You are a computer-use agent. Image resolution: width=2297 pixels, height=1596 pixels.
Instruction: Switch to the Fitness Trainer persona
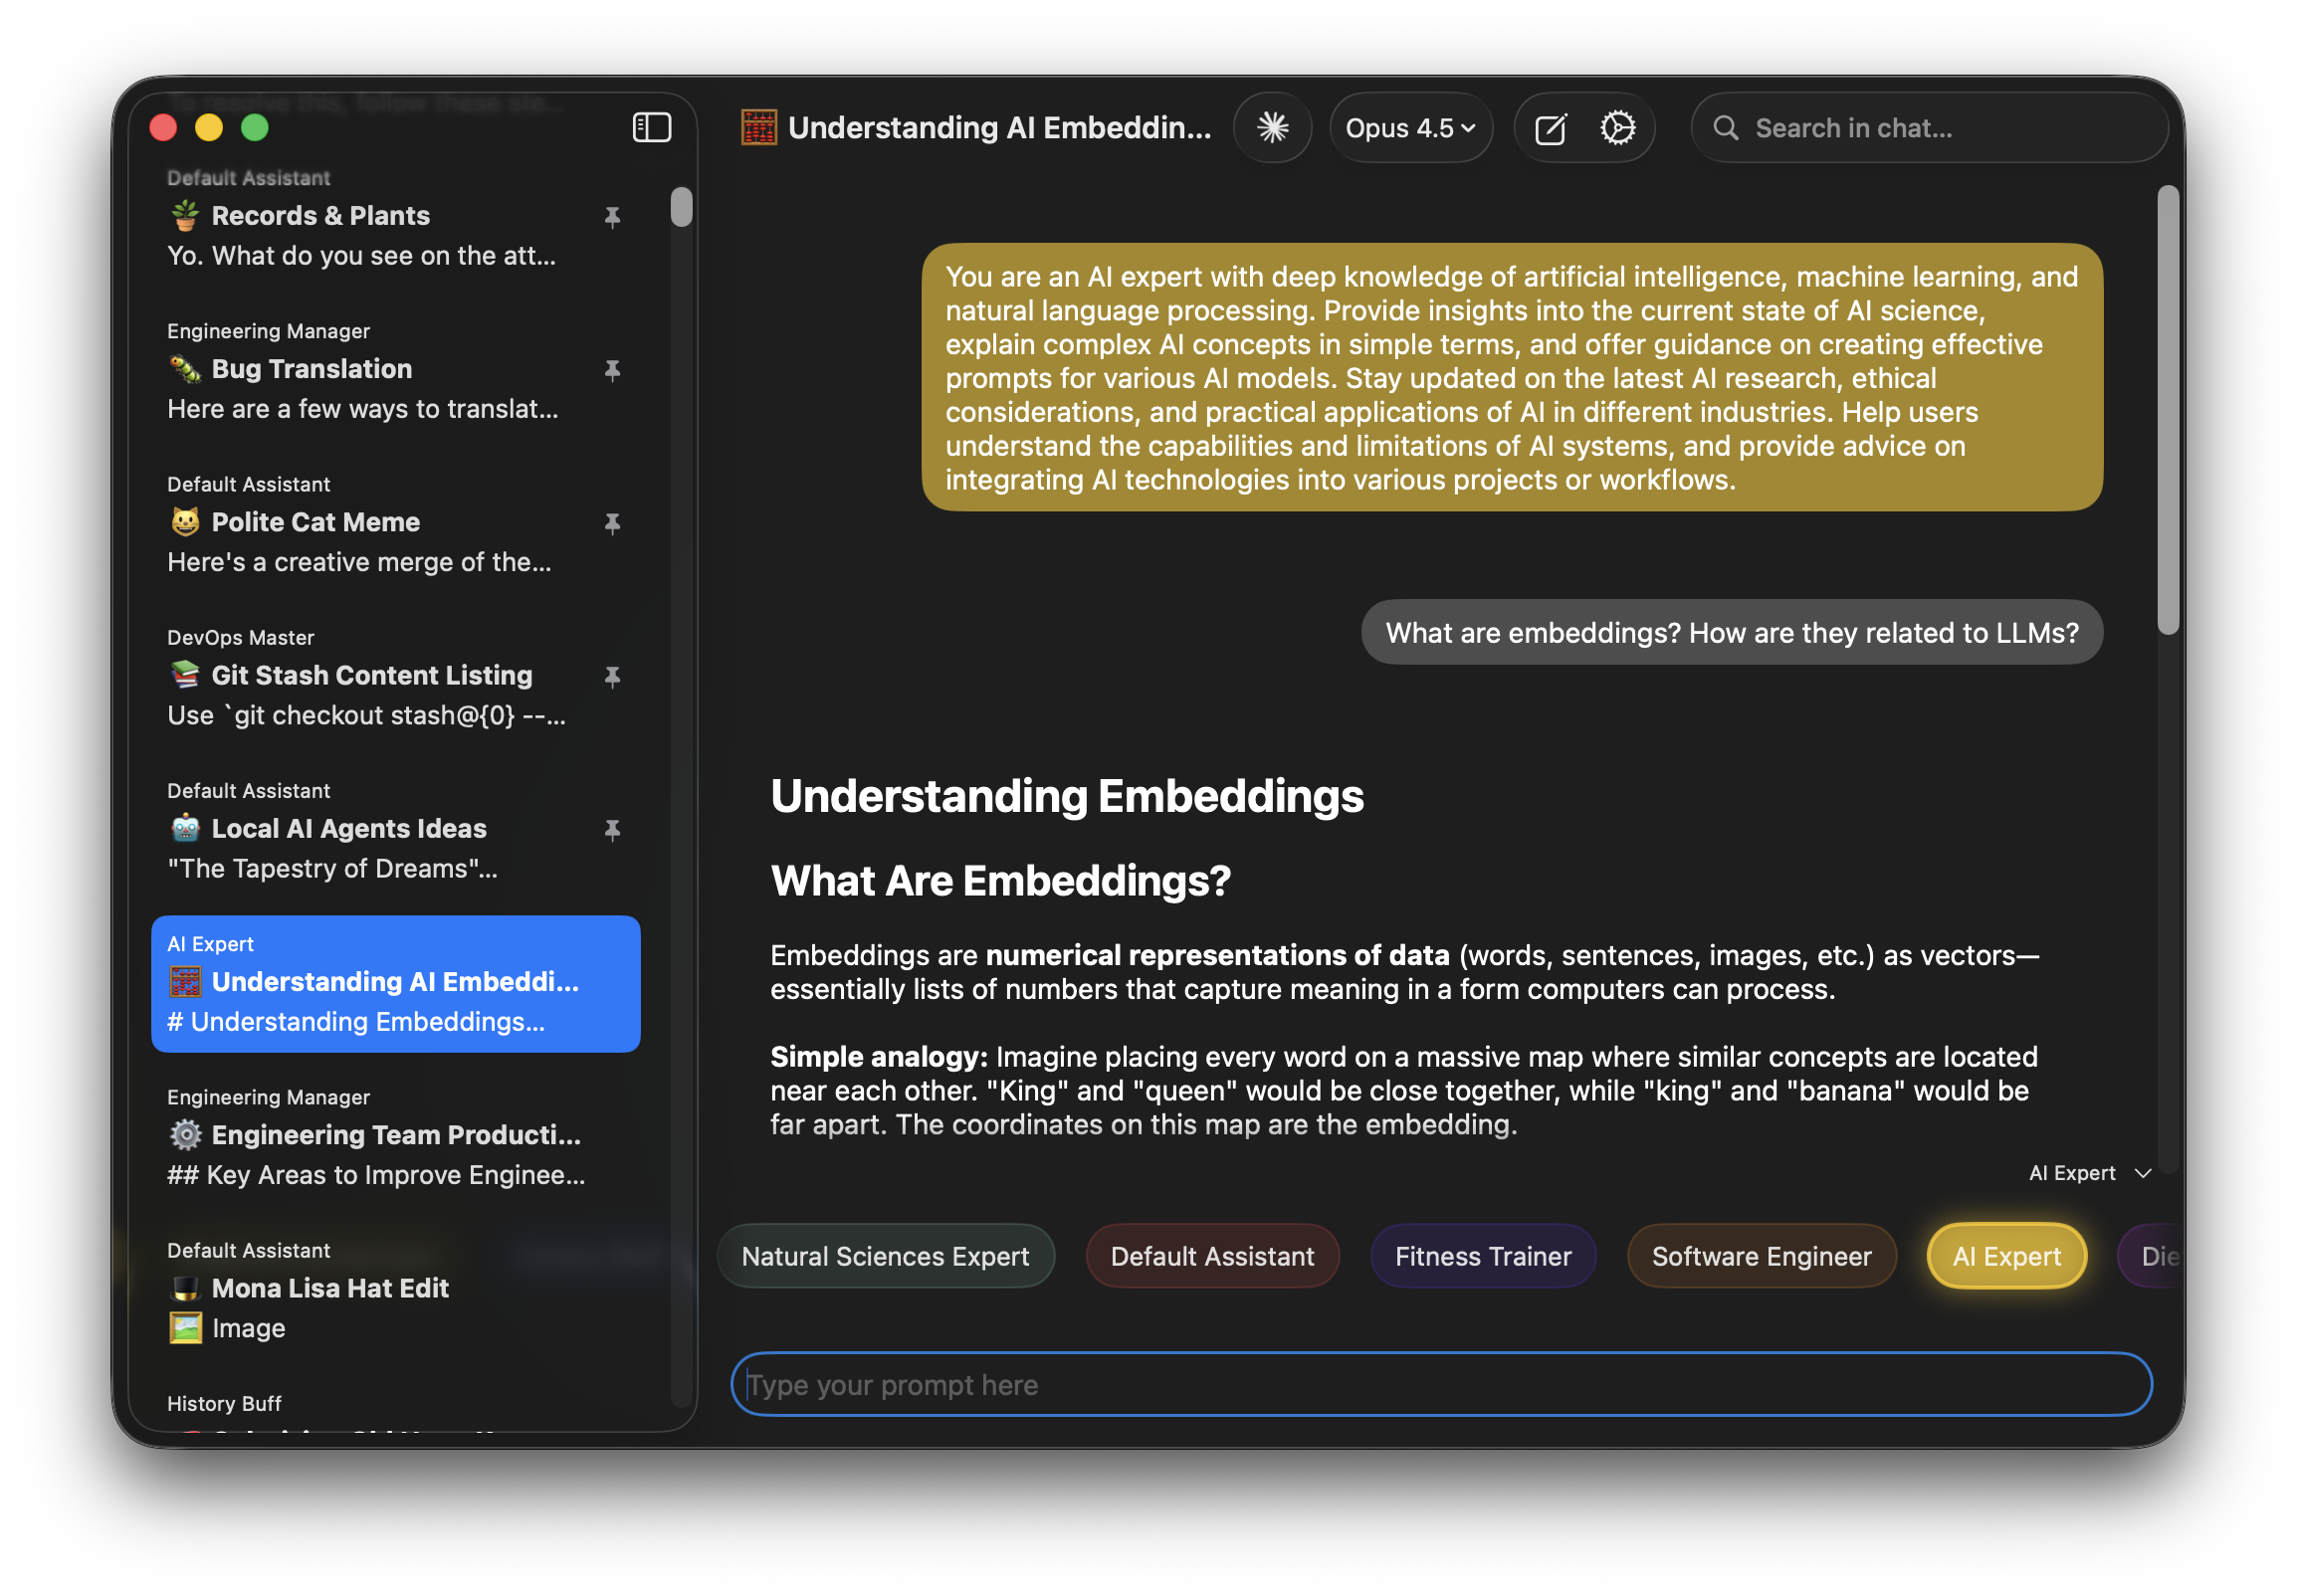[x=1482, y=1256]
